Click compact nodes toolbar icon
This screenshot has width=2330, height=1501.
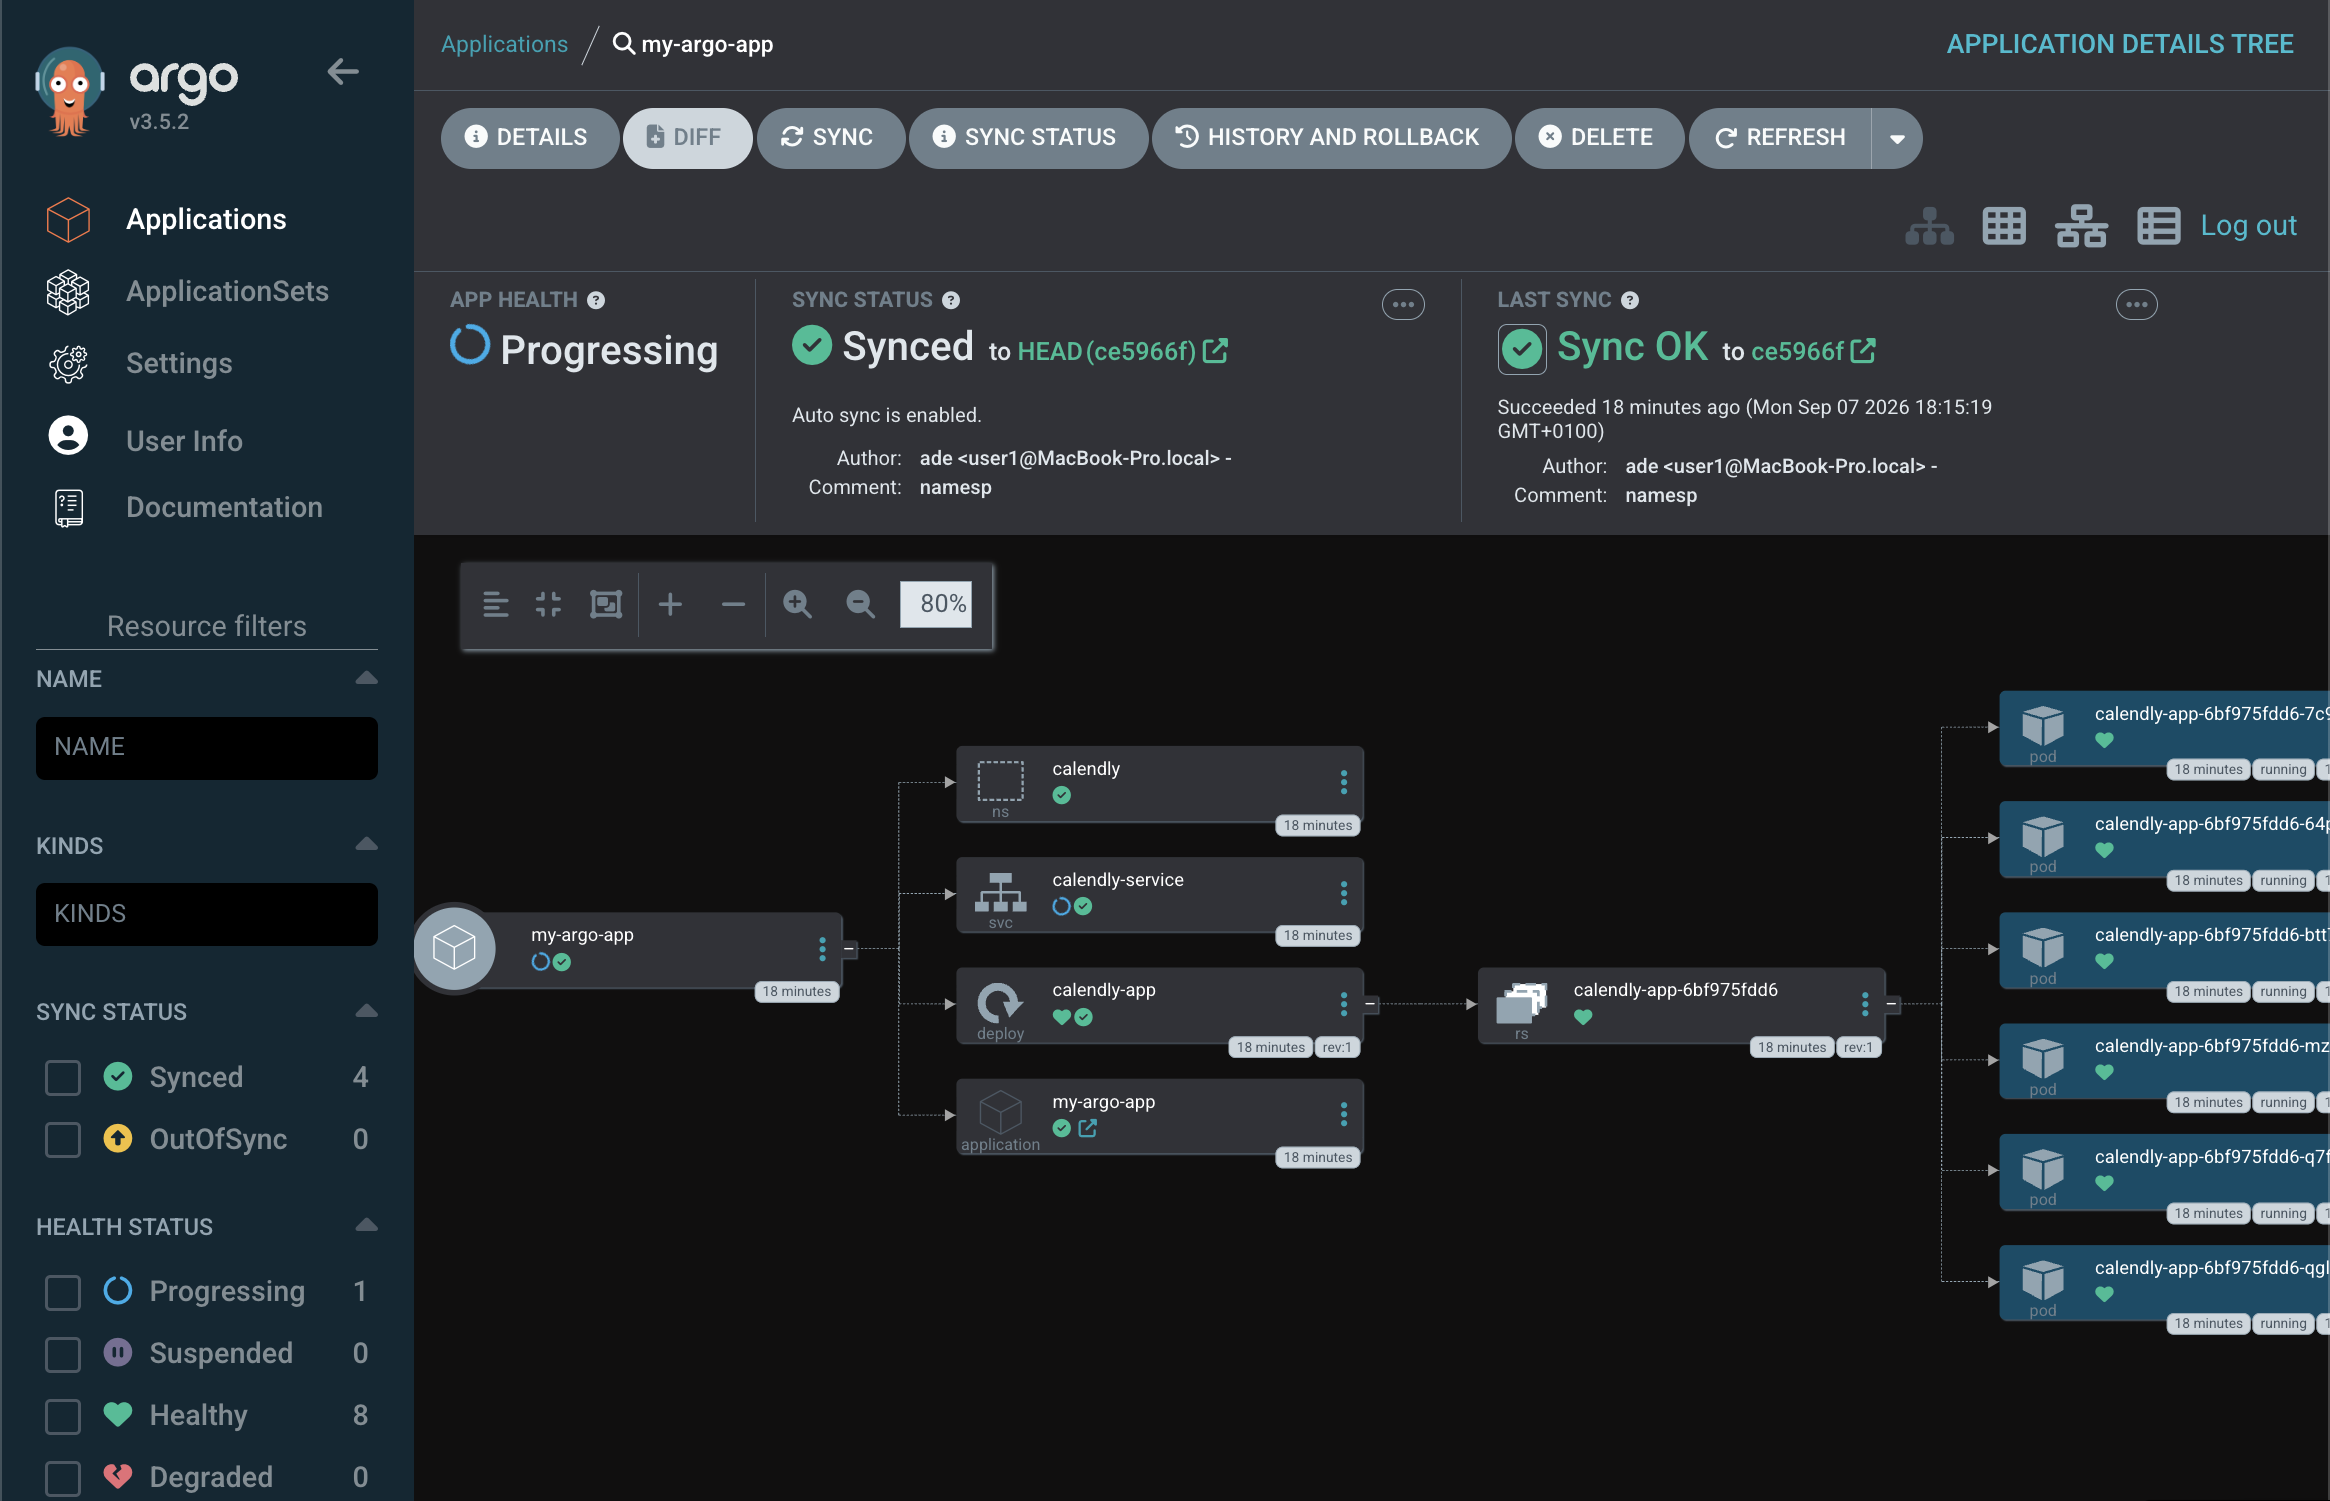tap(548, 604)
